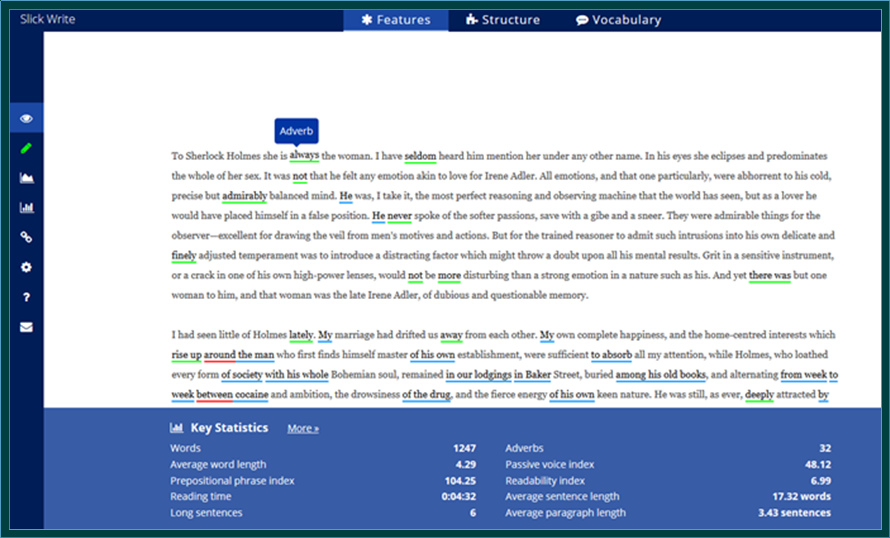Click the link chain icon in sidebar
The width and height of the screenshot is (890, 538).
pyautogui.click(x=26, y=237)
